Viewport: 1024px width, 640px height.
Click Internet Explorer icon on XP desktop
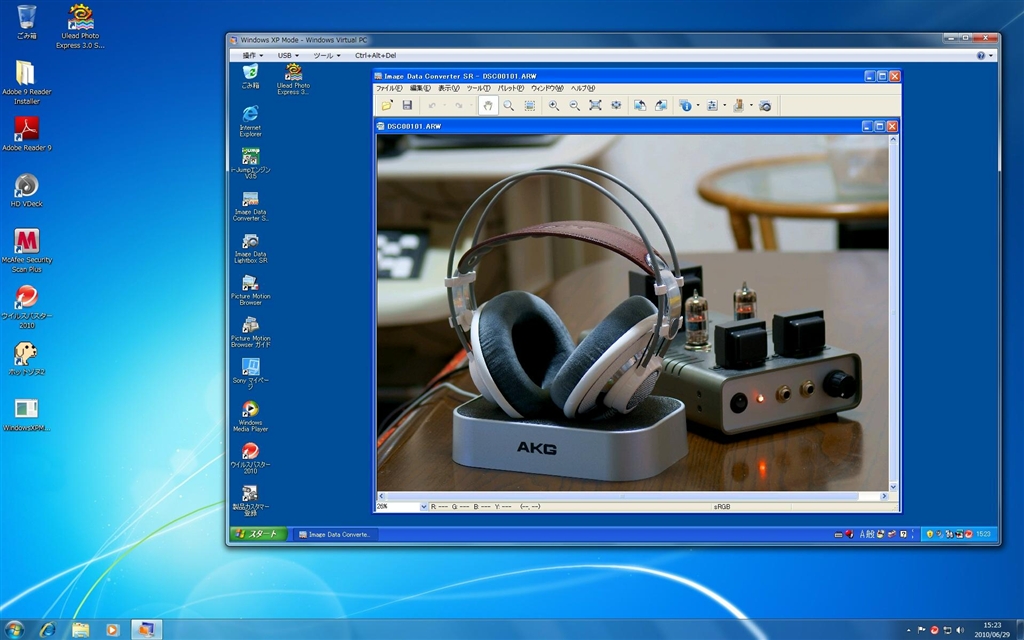coord(250,121)
